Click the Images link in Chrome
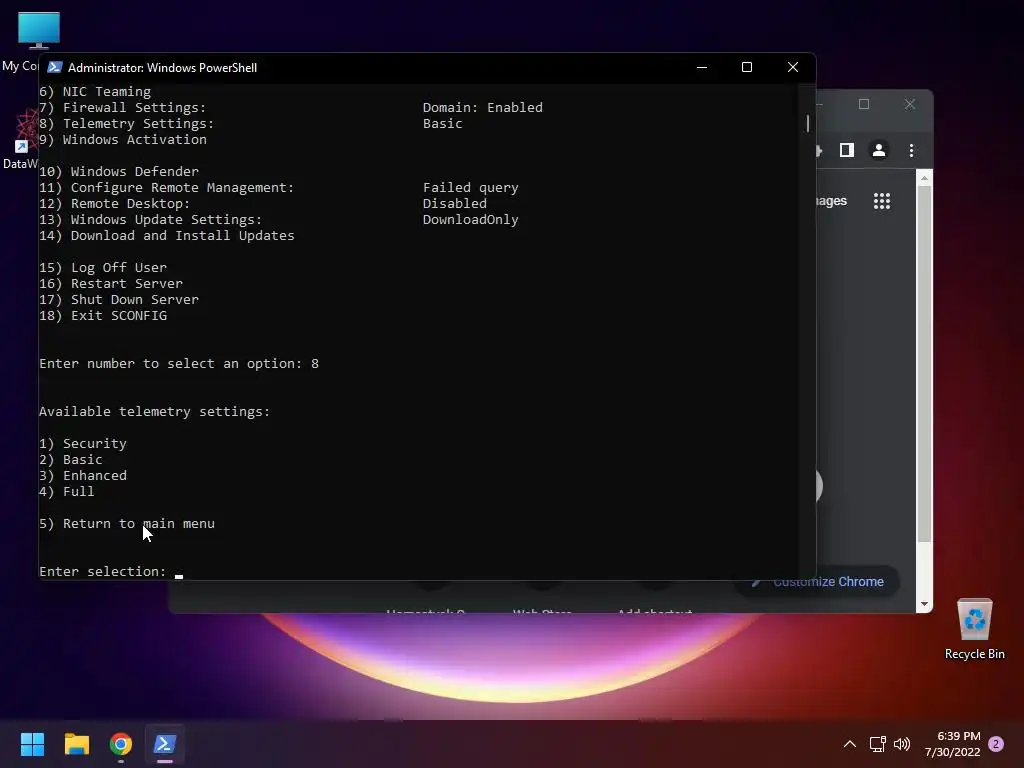This screenshot has height=768, width=1024. tap(832, 200)
